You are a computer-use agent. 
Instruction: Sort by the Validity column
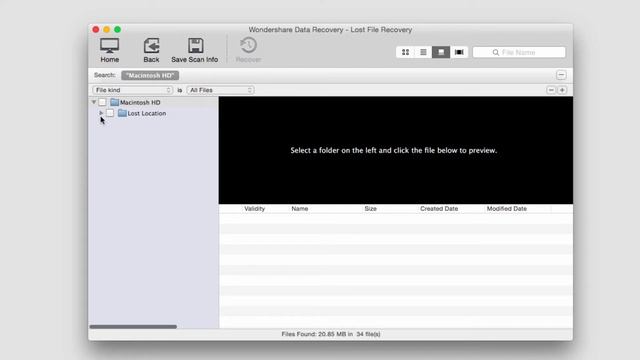[x=255, y=209]
